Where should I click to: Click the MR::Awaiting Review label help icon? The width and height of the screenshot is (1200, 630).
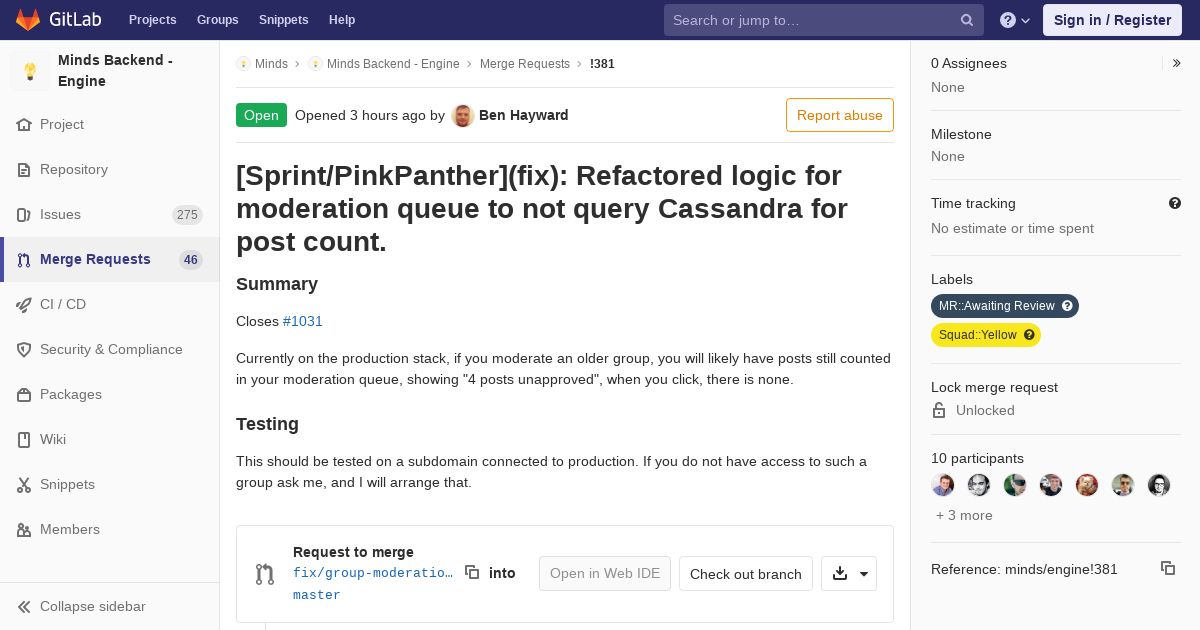[x=1067, y=306]
